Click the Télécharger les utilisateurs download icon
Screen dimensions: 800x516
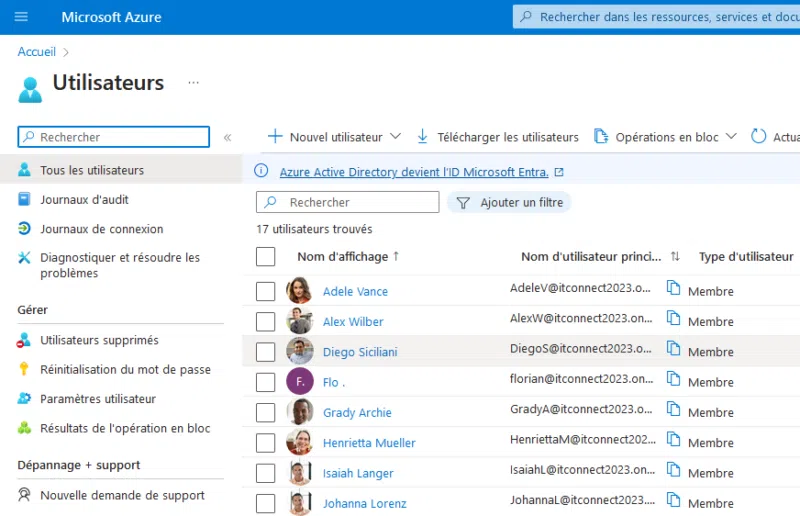click(422, 137)
